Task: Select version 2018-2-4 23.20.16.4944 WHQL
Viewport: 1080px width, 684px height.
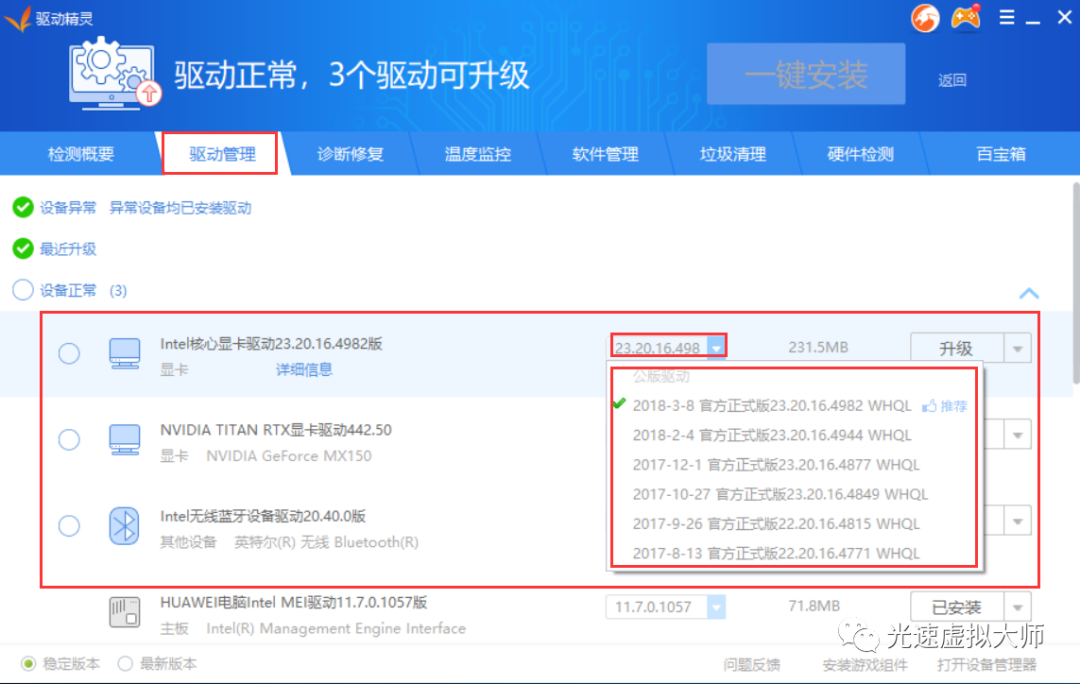Action: tap(772, 435)
